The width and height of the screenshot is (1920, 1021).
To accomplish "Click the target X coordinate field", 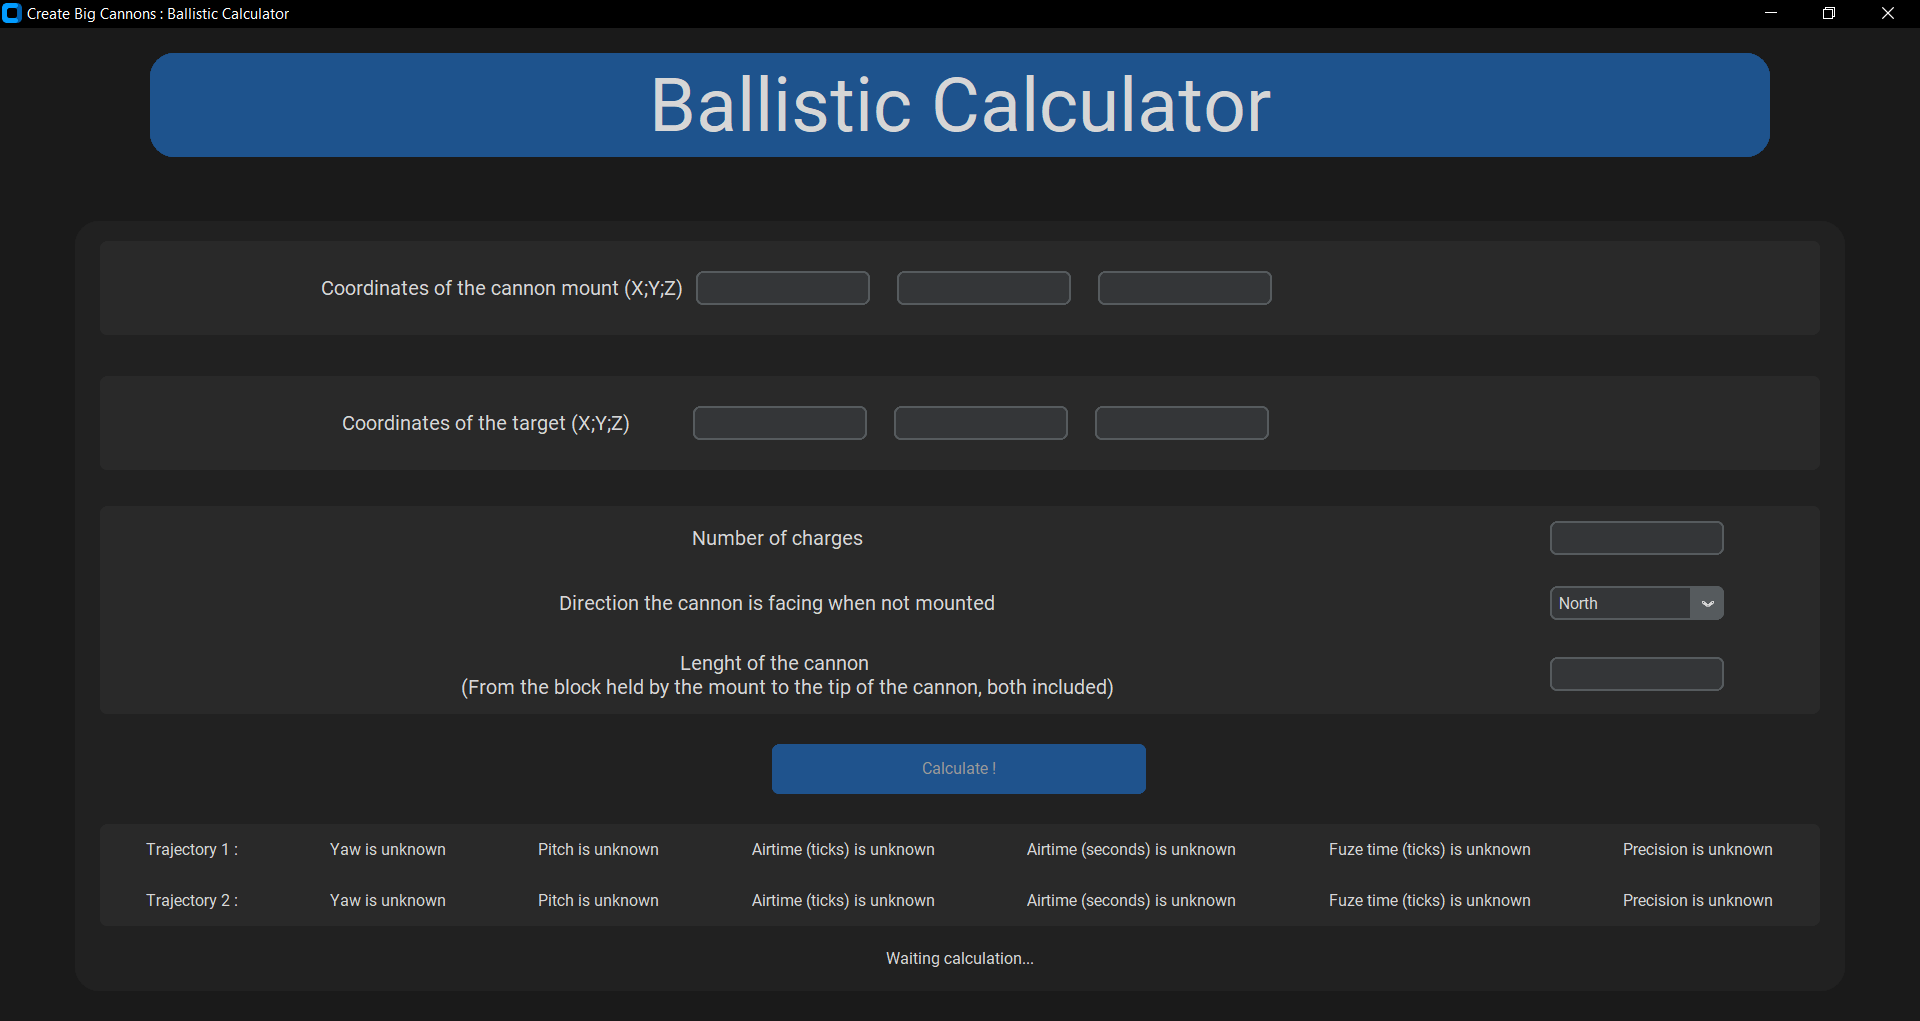I will [779, 422].
